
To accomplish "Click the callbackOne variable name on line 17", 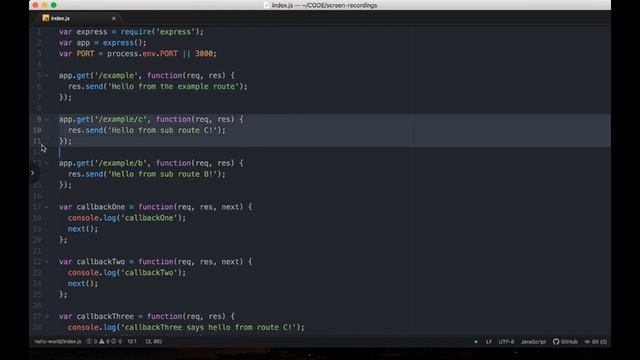I will pos(101,207).
